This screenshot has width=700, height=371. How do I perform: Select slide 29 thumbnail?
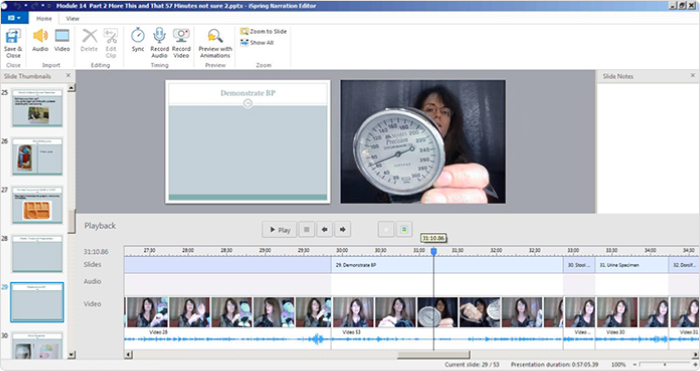tap(37, 302)
